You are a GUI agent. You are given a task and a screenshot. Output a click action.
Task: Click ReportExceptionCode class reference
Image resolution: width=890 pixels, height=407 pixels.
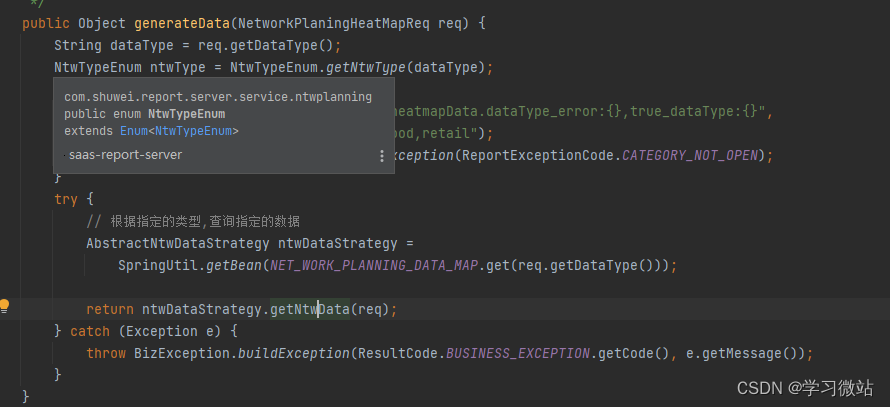coord(539,156)
